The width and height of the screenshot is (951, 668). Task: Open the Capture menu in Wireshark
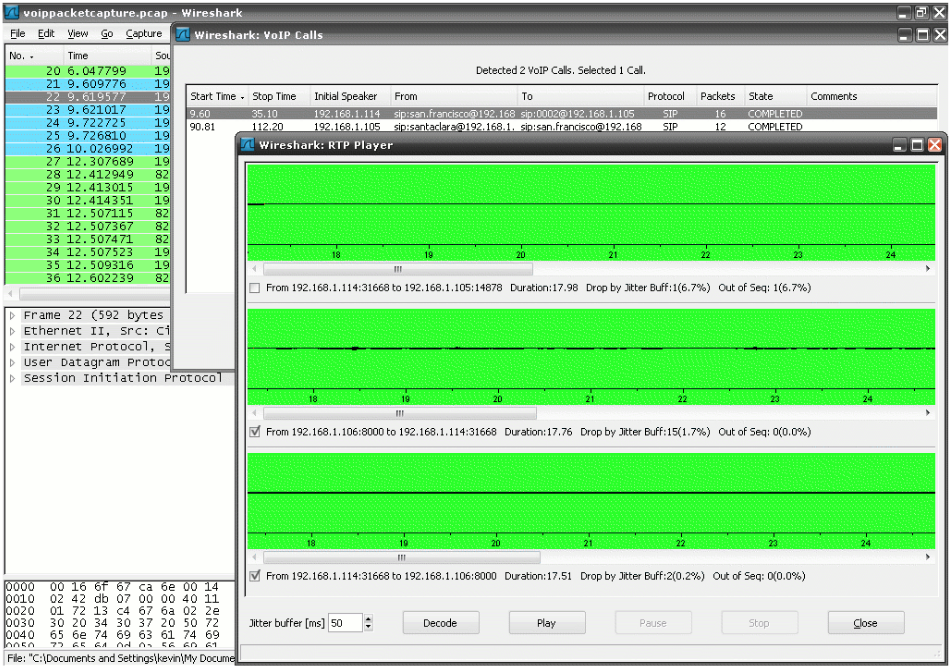coord(144,33)
